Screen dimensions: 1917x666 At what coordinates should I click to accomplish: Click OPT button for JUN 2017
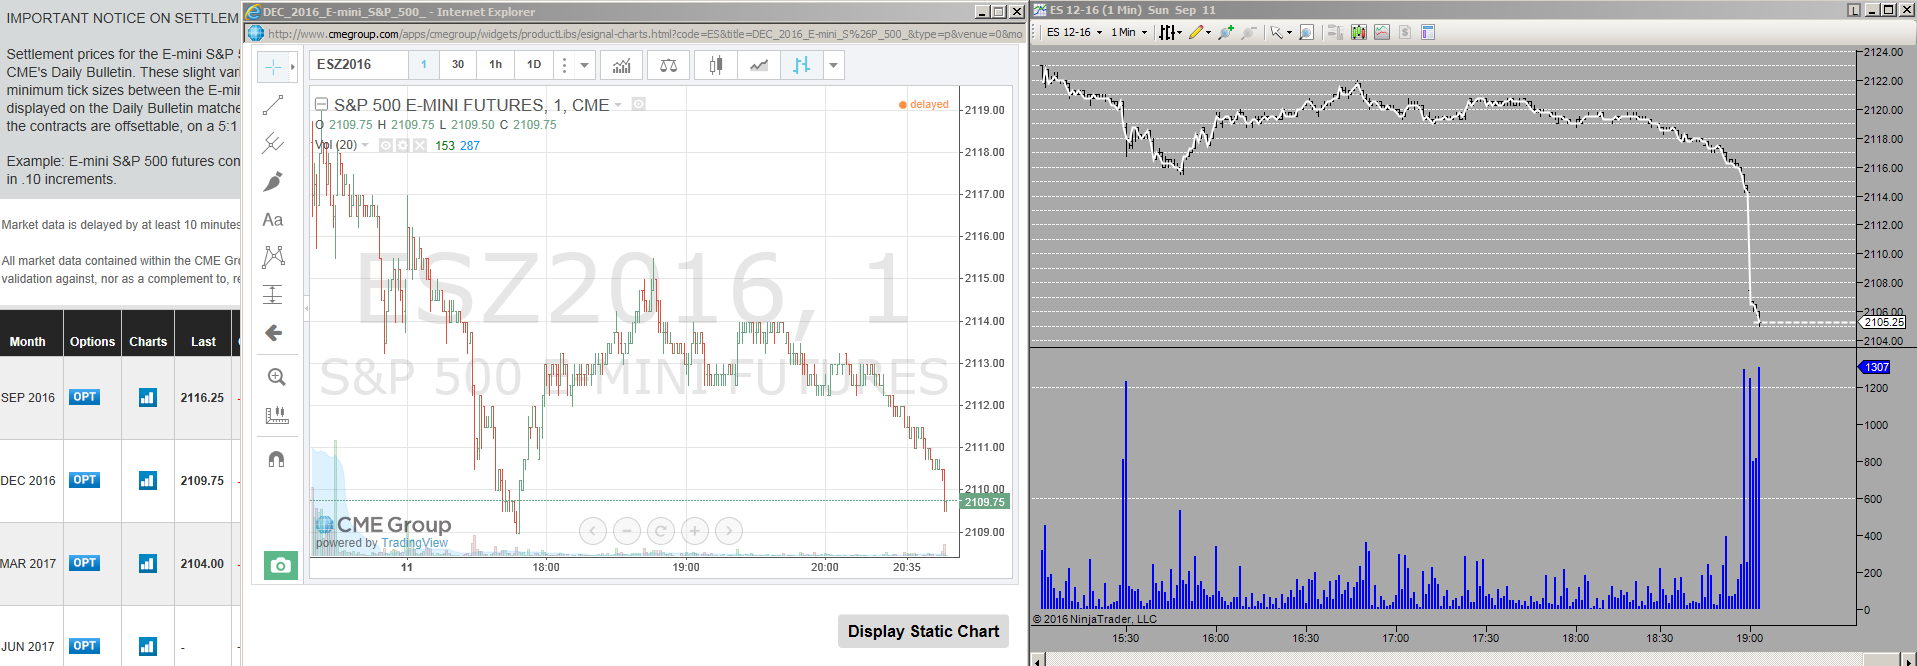(85, 646)
